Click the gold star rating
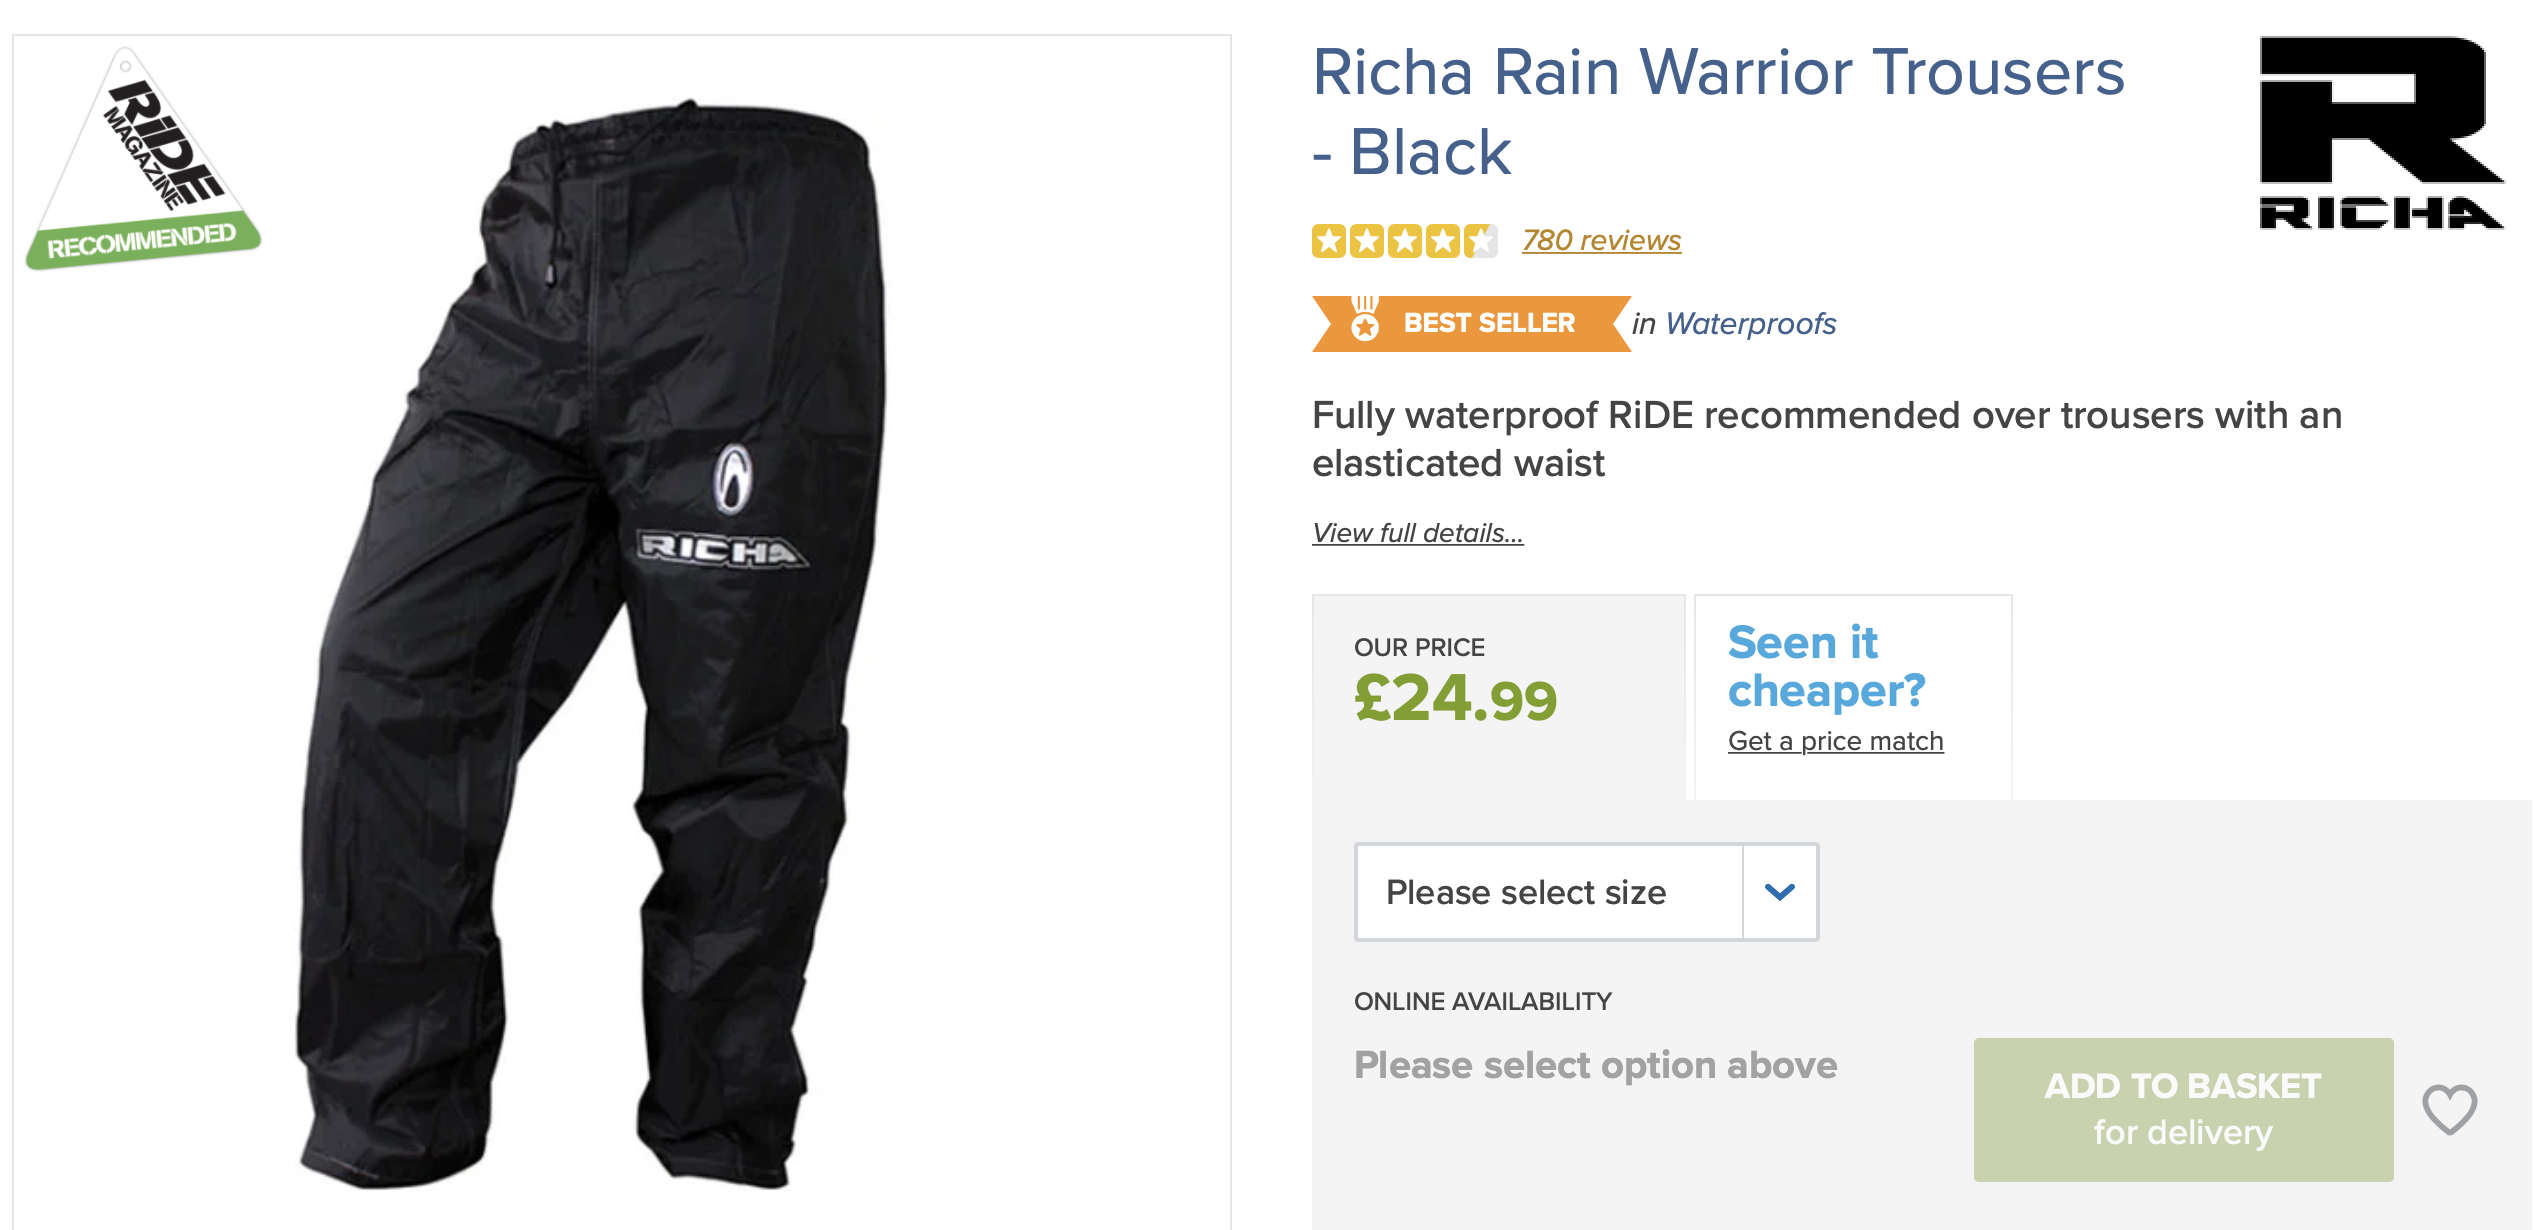Screen dimensions: 2534x1230 [1404, 241]
